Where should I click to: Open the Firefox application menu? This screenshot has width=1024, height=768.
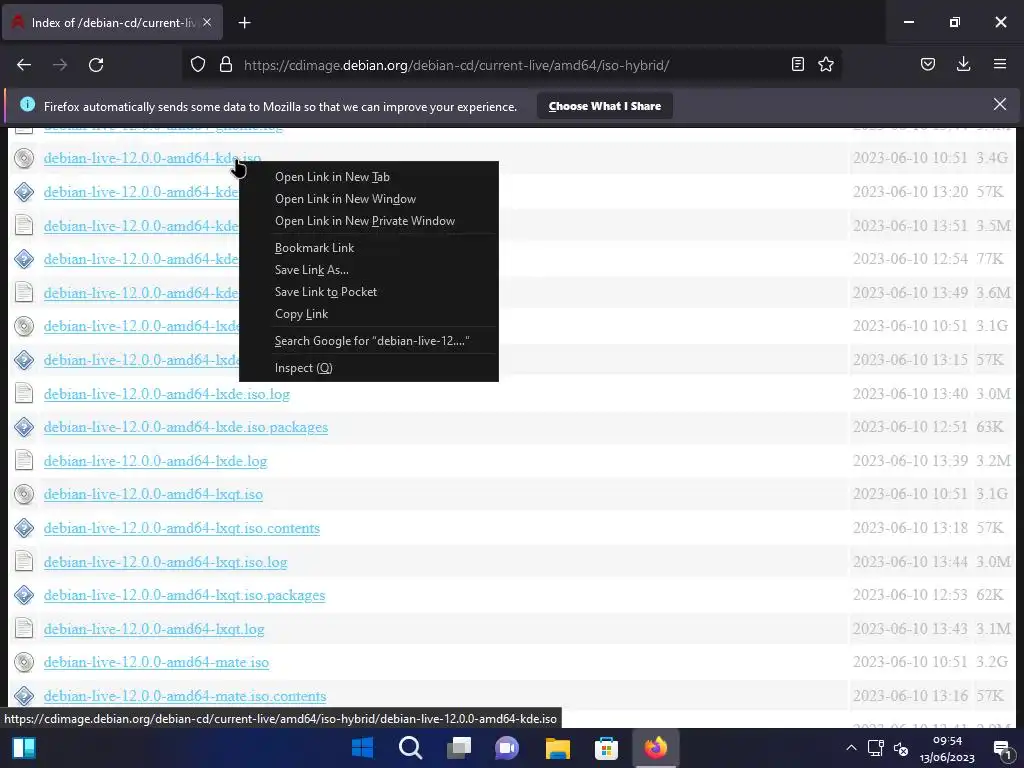(1000, 65)
